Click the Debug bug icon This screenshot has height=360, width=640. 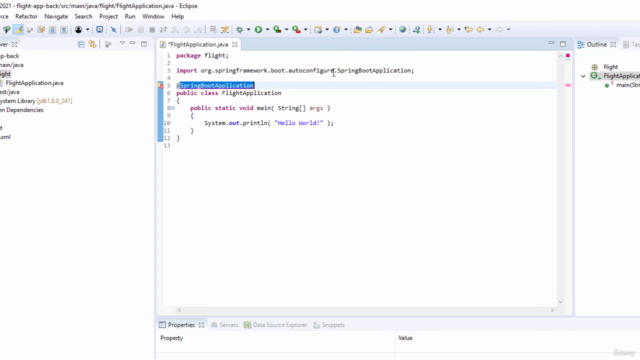[240, 29]
